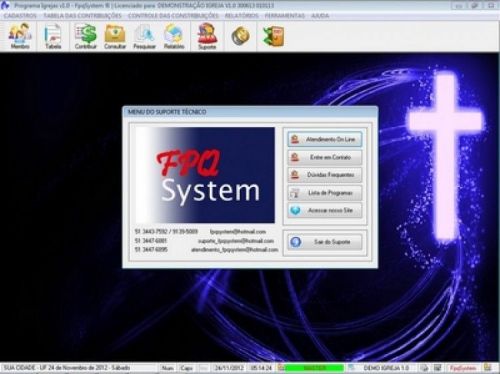The image size is (500, 374).
Task: Click the exit door toolbar icon
Action: click(274, 36)
